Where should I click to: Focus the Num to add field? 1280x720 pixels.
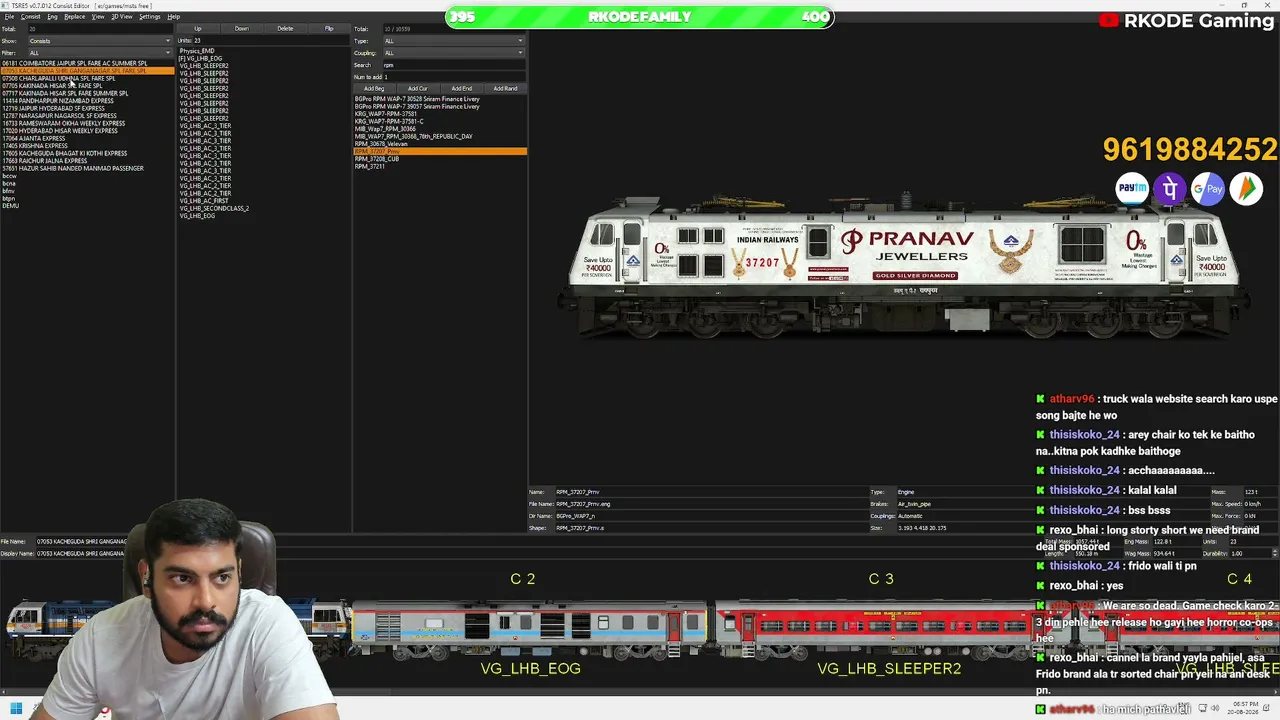click(x=454, y=77)
